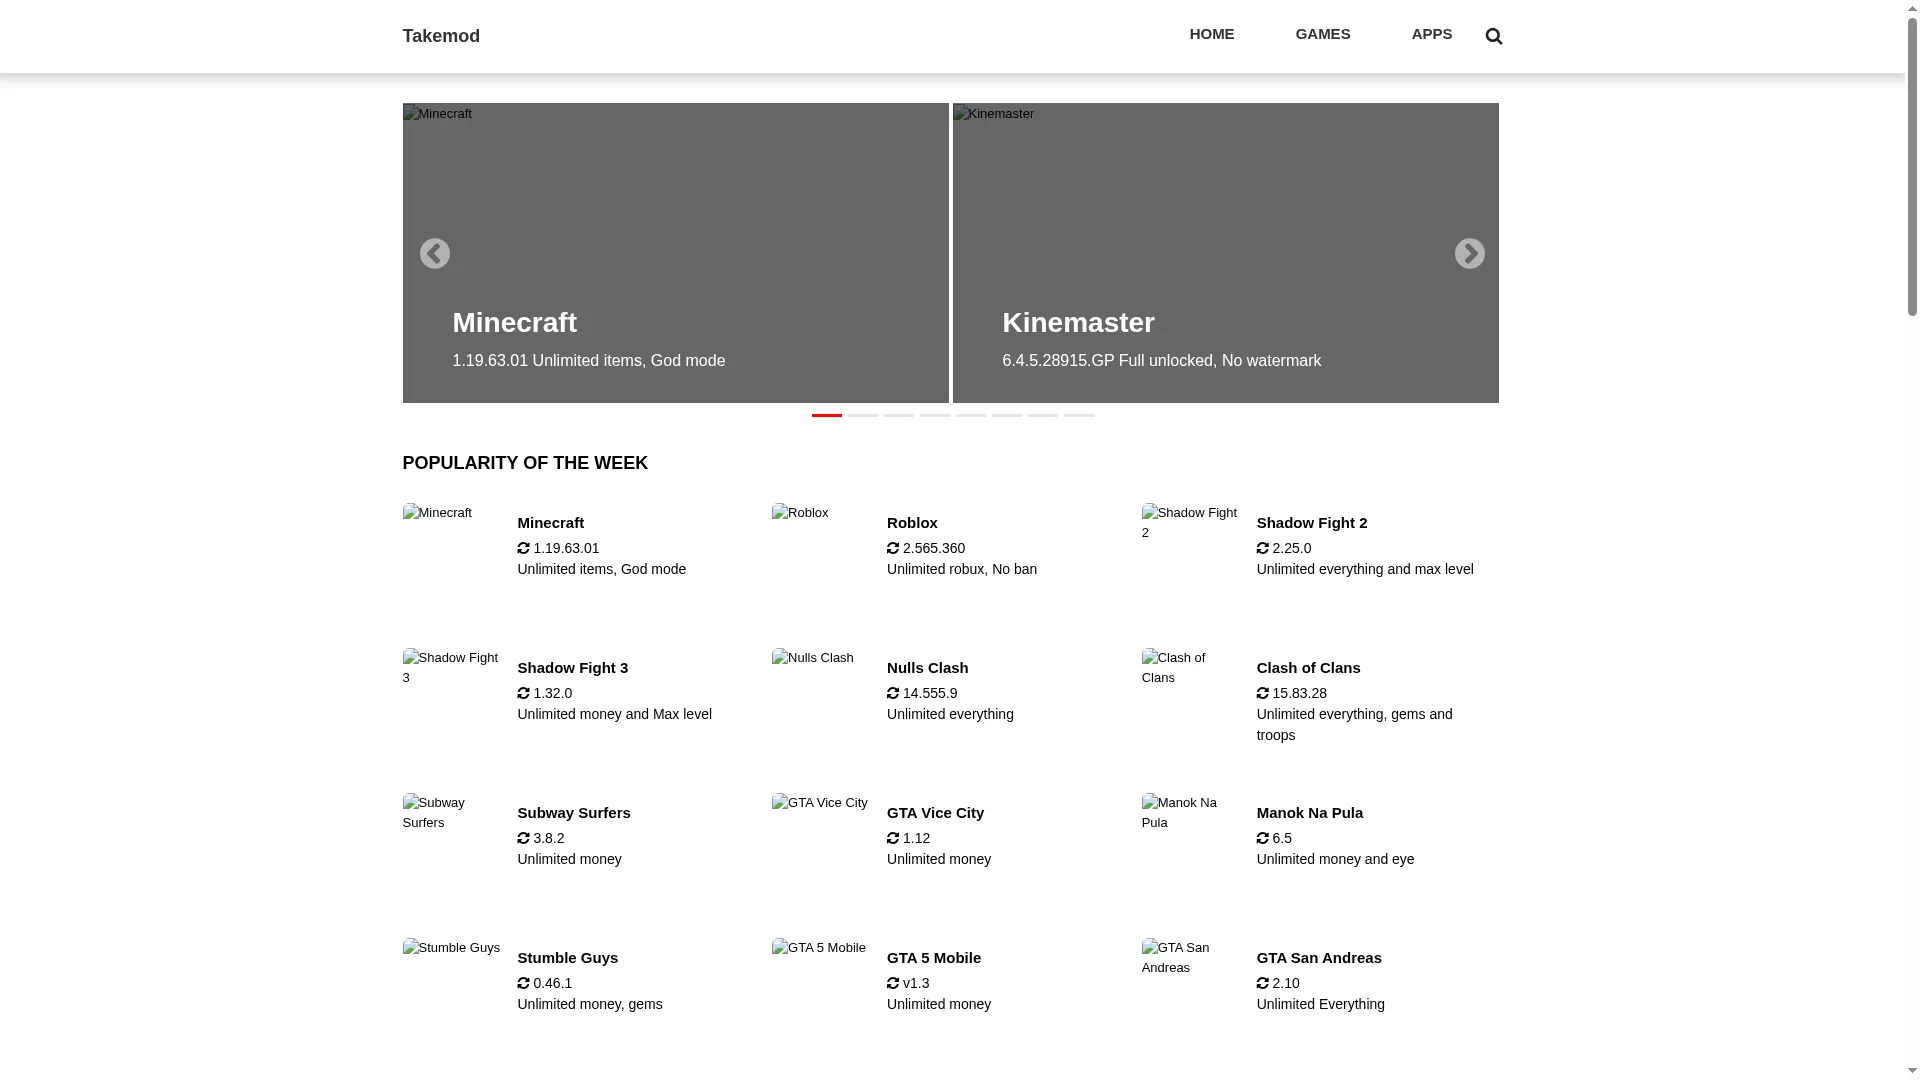Click "Unlimited money and Max level" description
The width and height of the screenshot is (1920, 1080).
pyautogui.click(x=615, y=714)
